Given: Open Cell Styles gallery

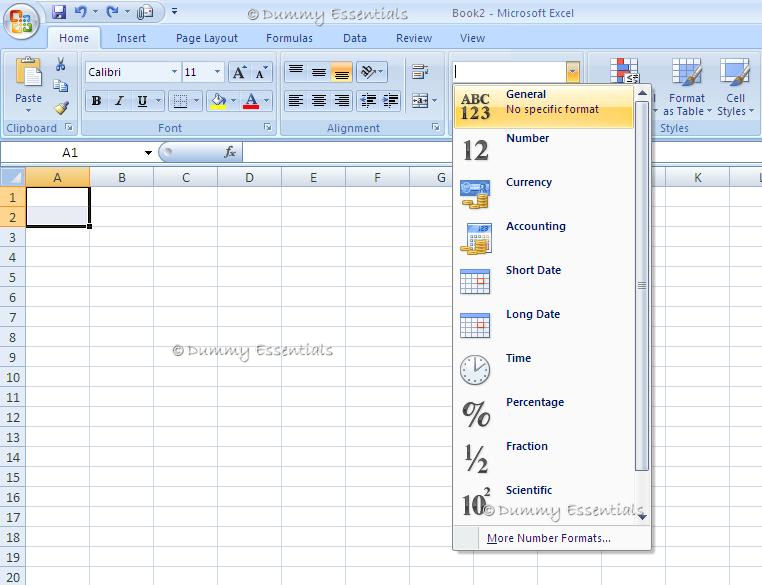Looking at the screenshot, I should click(735, 87).
